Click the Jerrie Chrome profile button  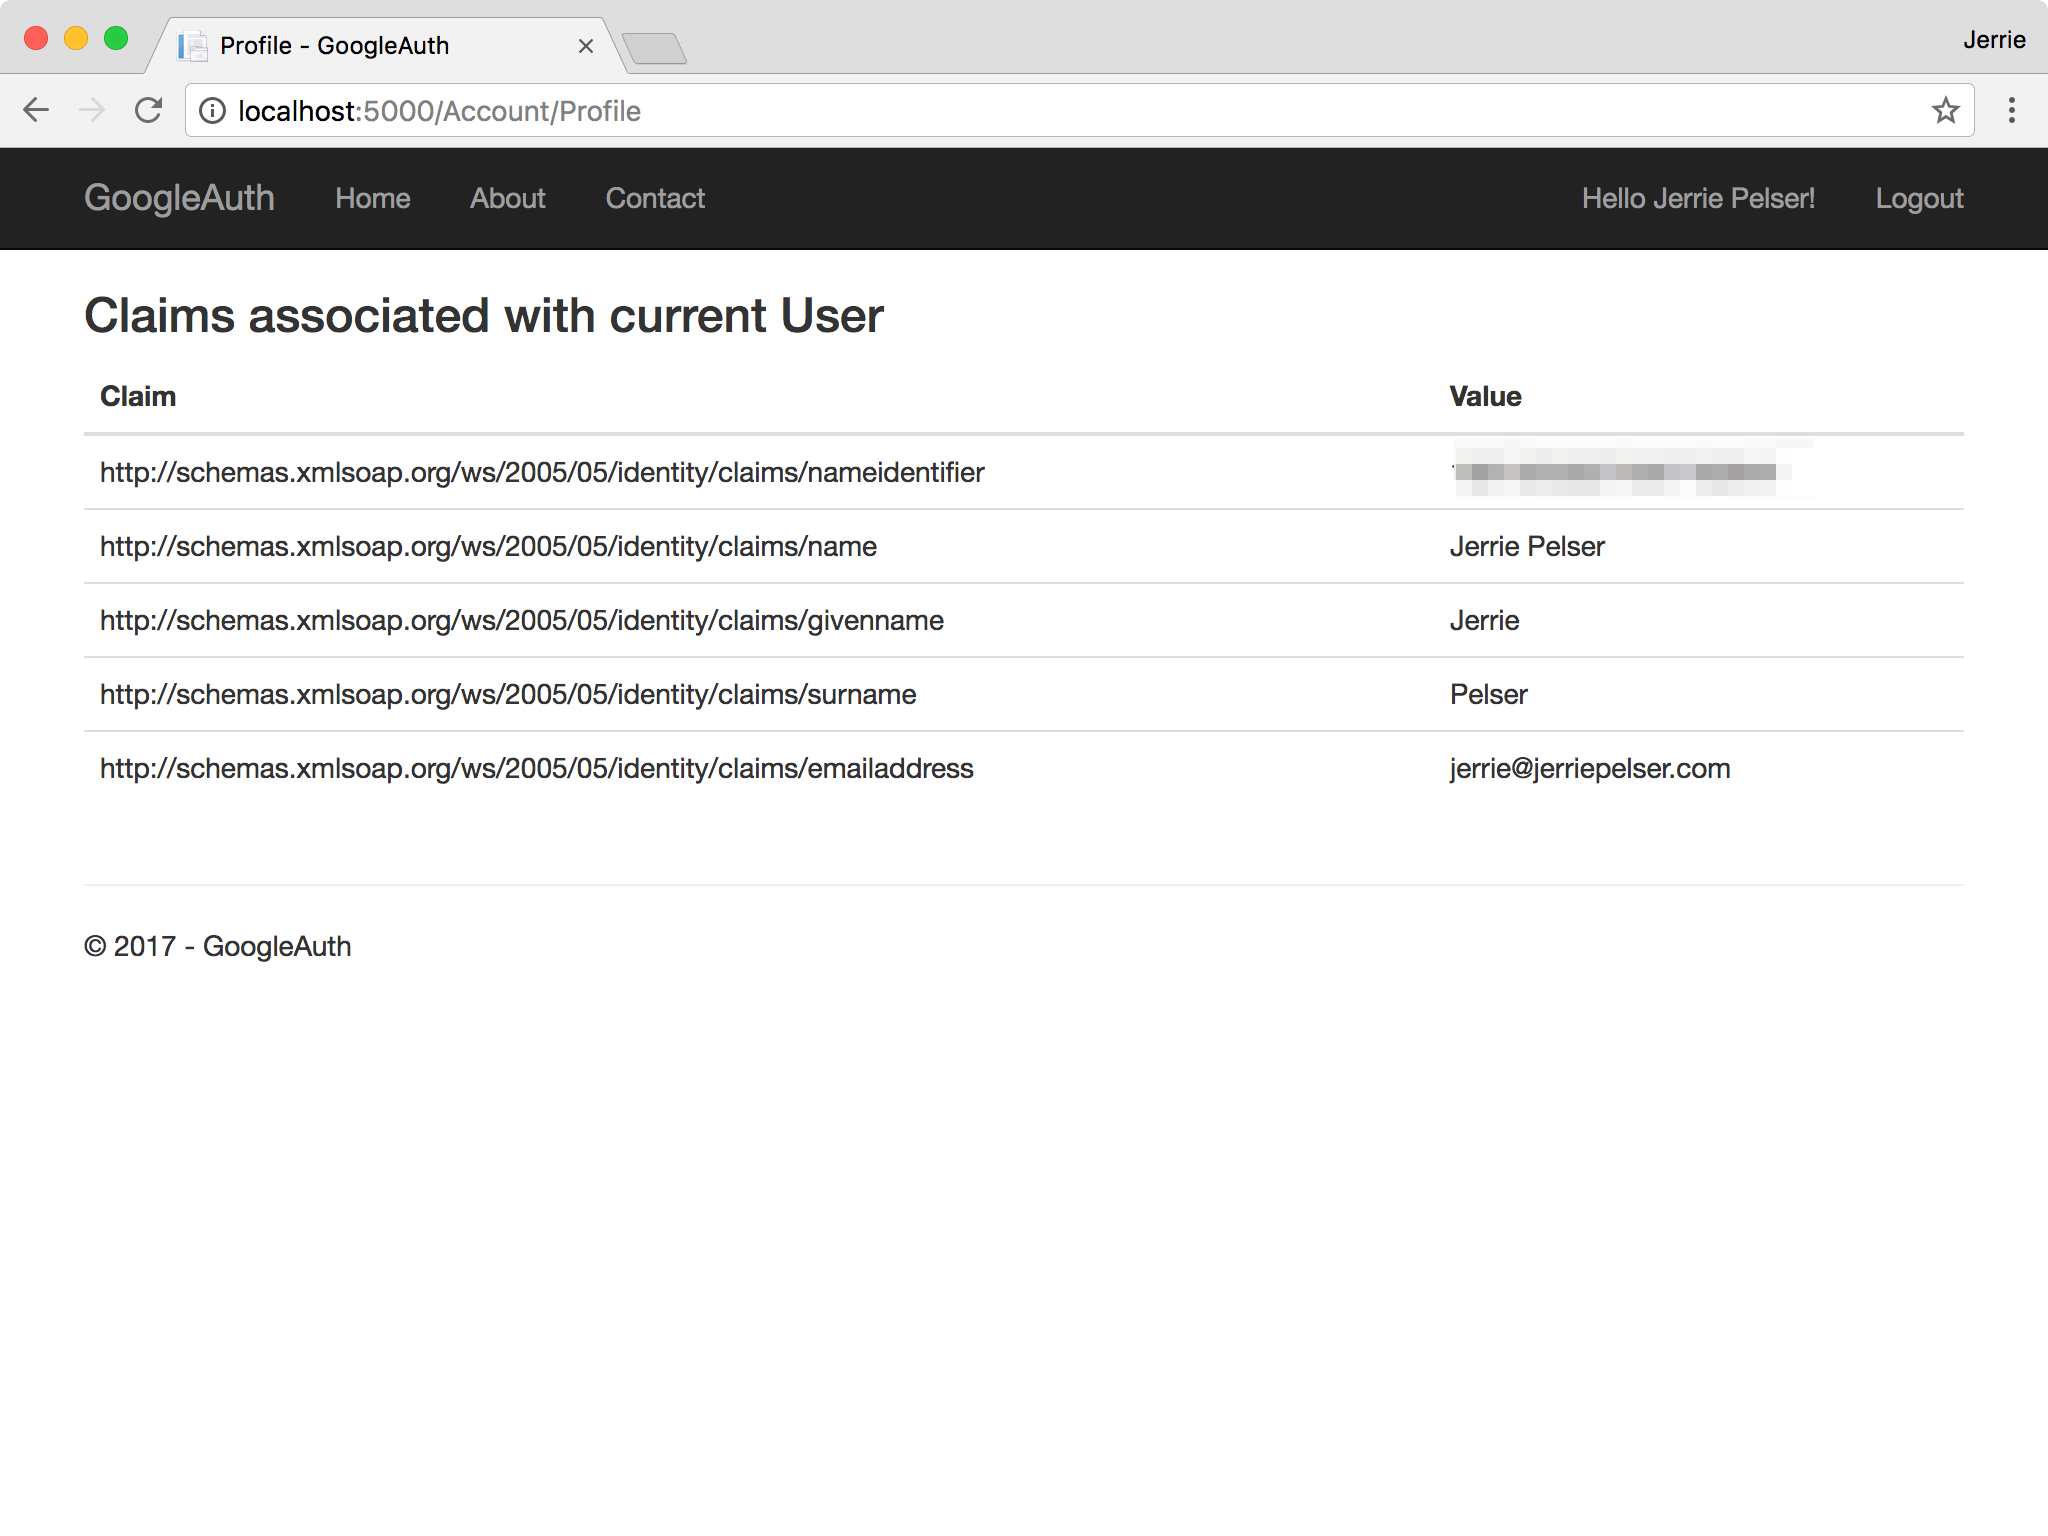click(x=1993, y=40)
